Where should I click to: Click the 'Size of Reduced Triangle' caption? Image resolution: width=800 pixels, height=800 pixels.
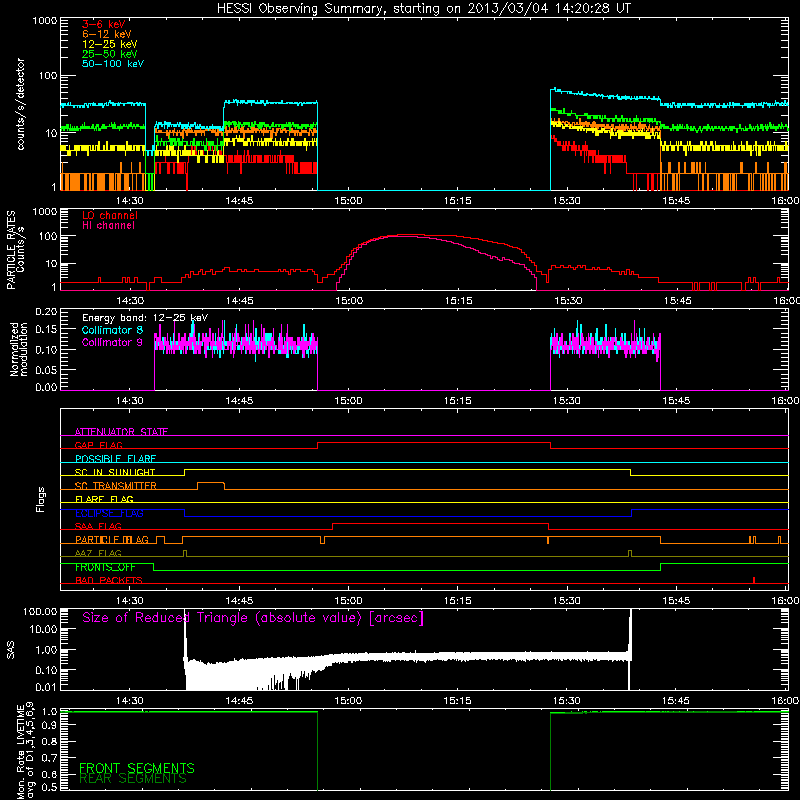pyautogui.click(x=253, y=618)
